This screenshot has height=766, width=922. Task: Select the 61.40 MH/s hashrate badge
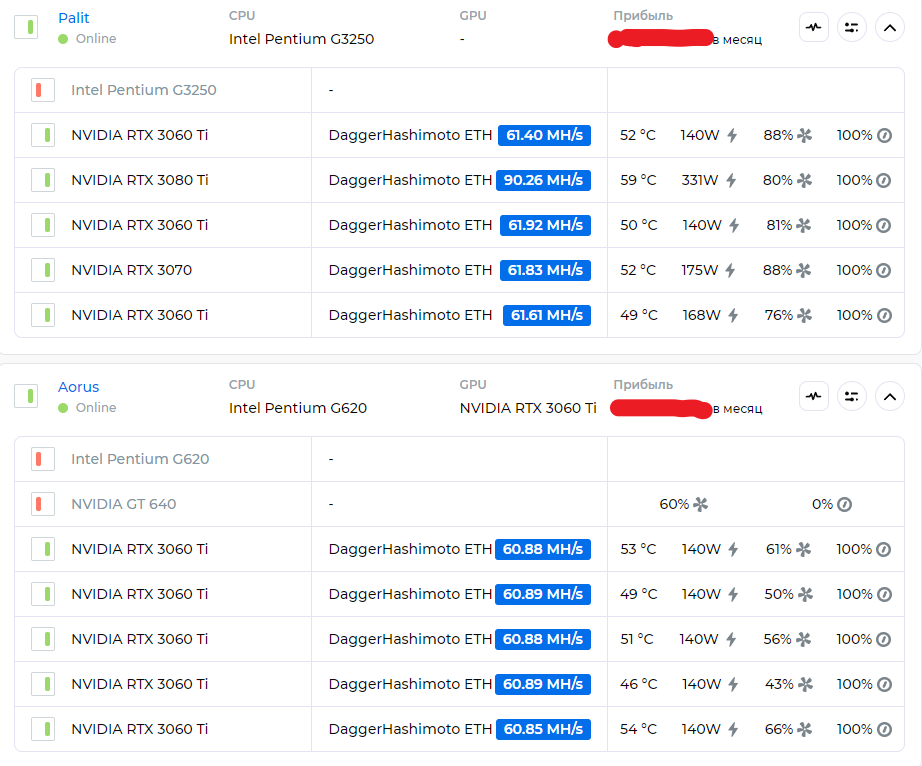pyautogui.click(x=544, y=135)
